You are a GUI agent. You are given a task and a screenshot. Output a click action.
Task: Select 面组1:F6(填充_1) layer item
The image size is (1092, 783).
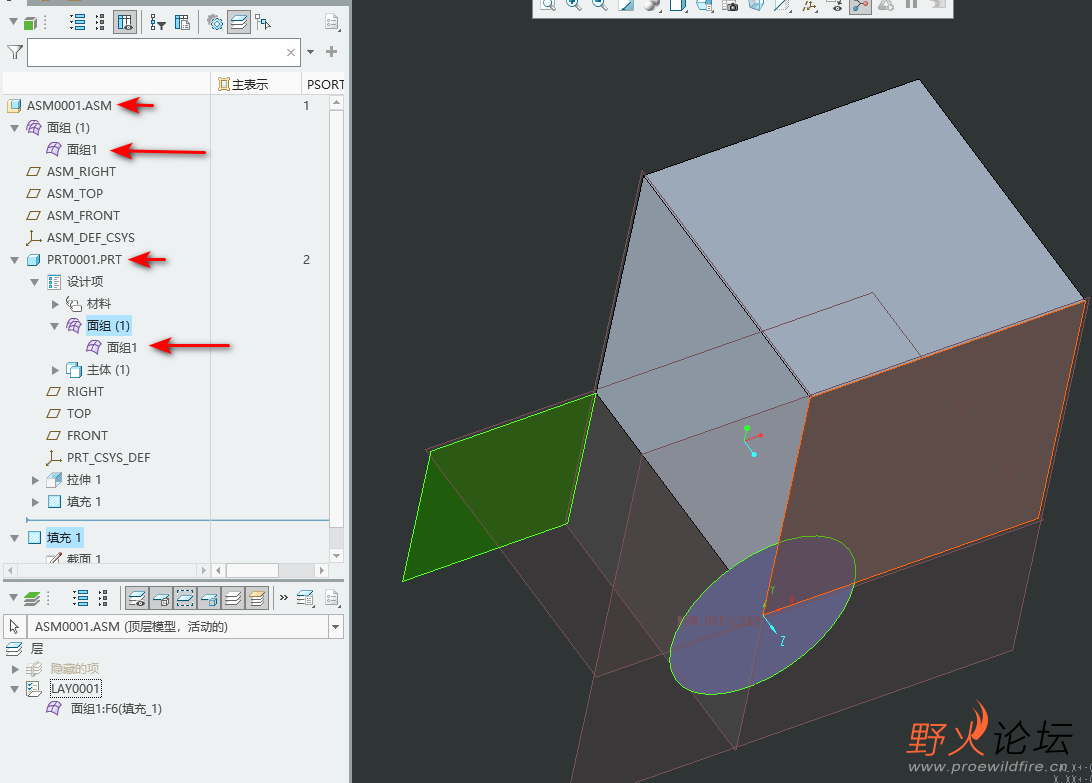pos(116,709)
